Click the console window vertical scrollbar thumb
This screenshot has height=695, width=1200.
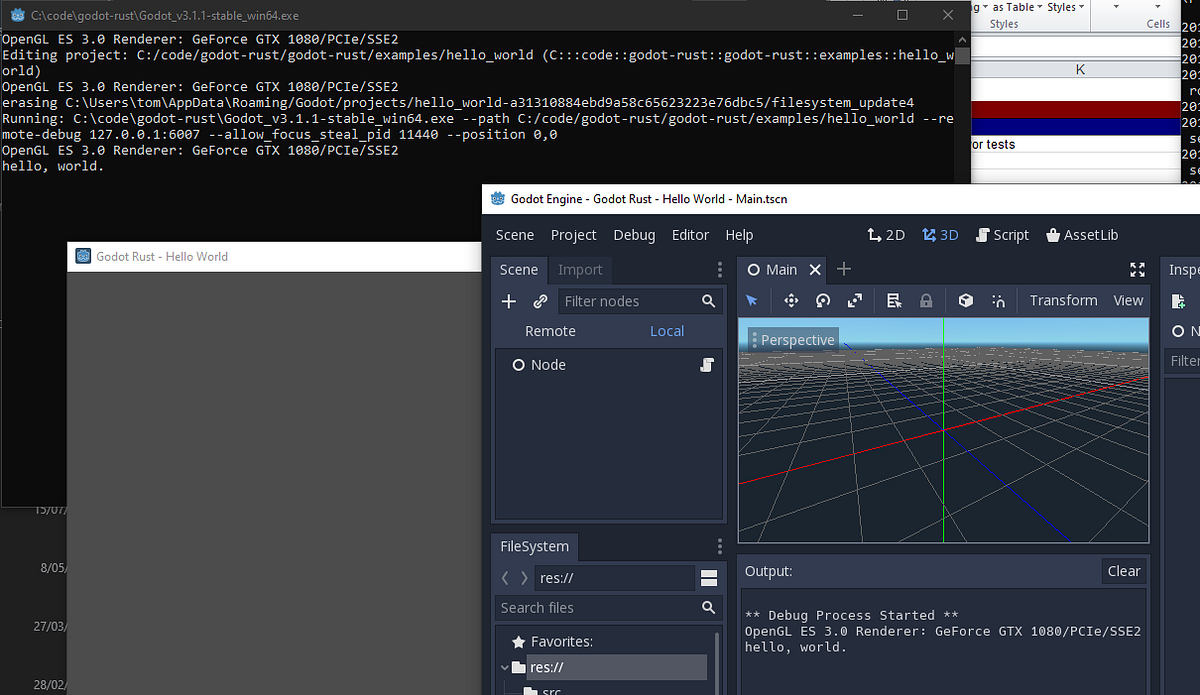pos(962,55)
